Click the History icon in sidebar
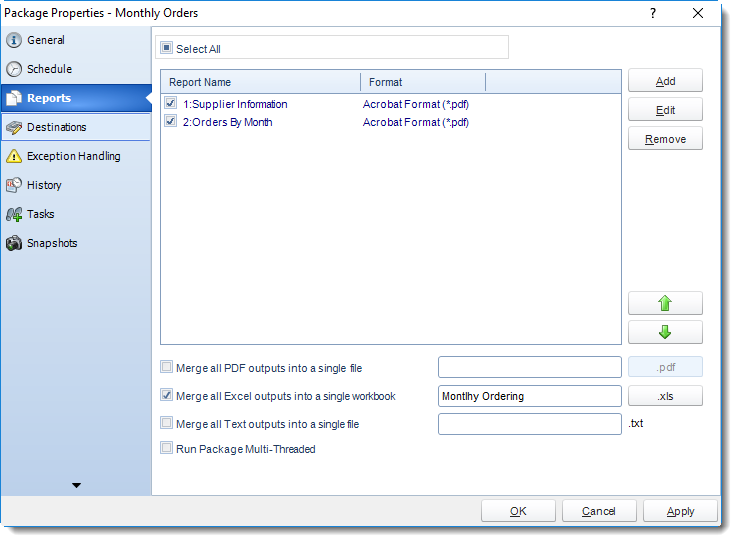This screenshot has width=737, height=542. click(x=14, y=185)
